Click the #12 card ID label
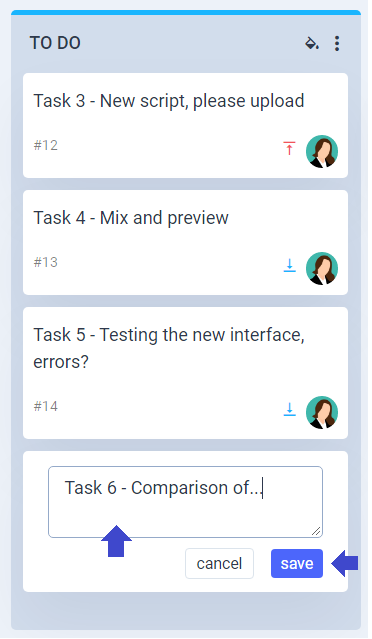Image resolution: width=372 pixels, height=639 pixels. coord(46,145)
